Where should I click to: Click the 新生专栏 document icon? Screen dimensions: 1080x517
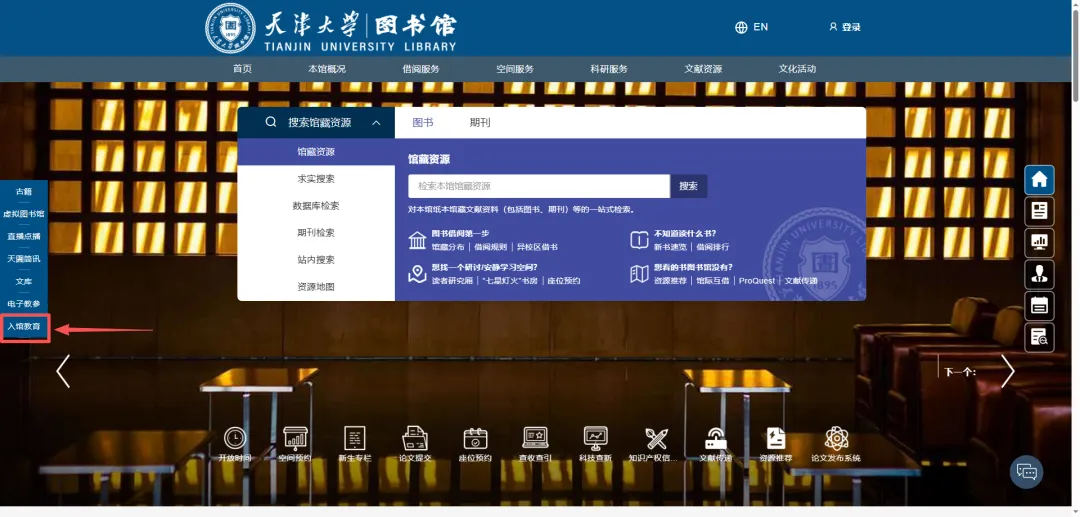(354, 438)
